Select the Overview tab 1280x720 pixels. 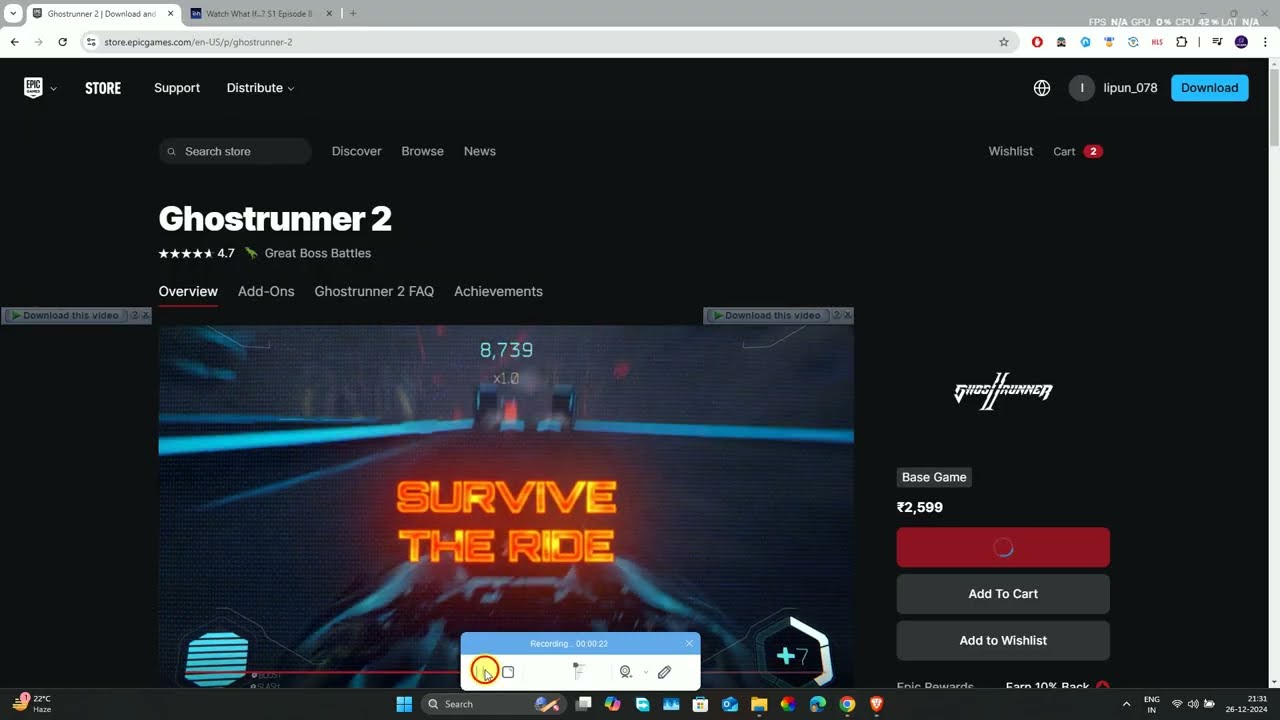[188, 291]
